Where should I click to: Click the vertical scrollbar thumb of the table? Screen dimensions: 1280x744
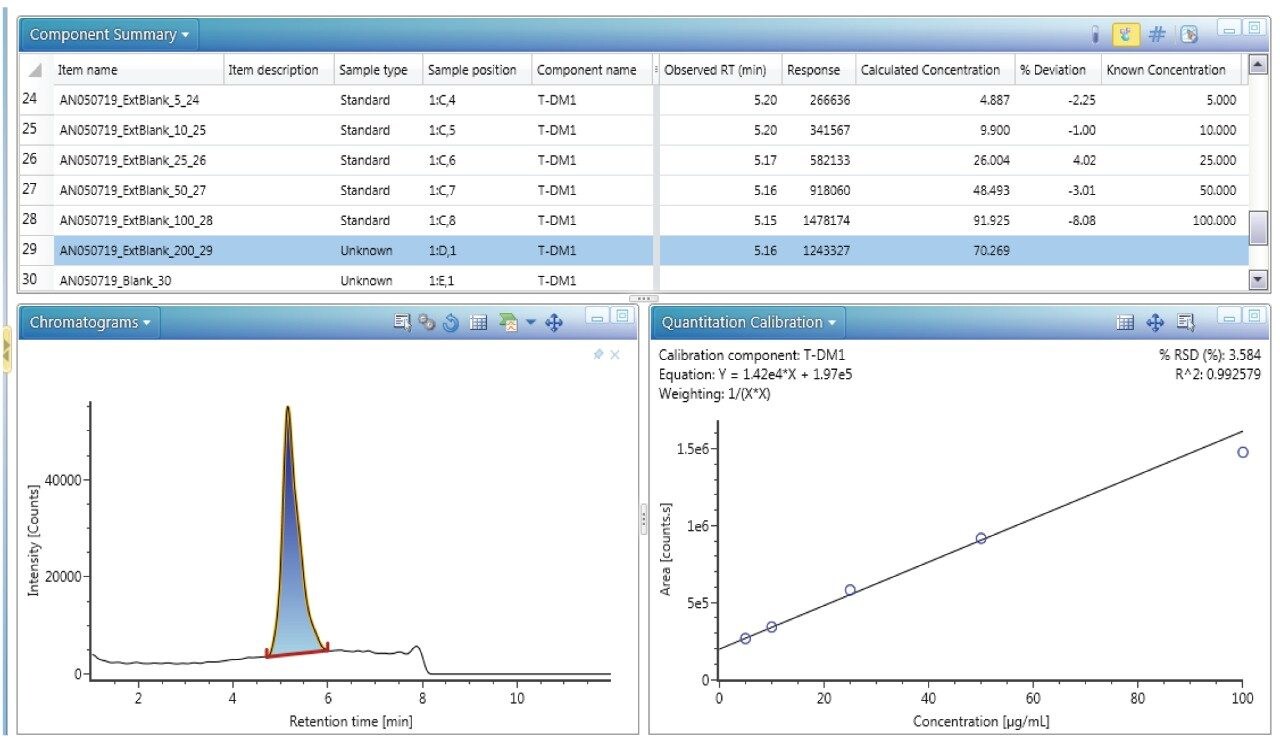click(1259, 229)
